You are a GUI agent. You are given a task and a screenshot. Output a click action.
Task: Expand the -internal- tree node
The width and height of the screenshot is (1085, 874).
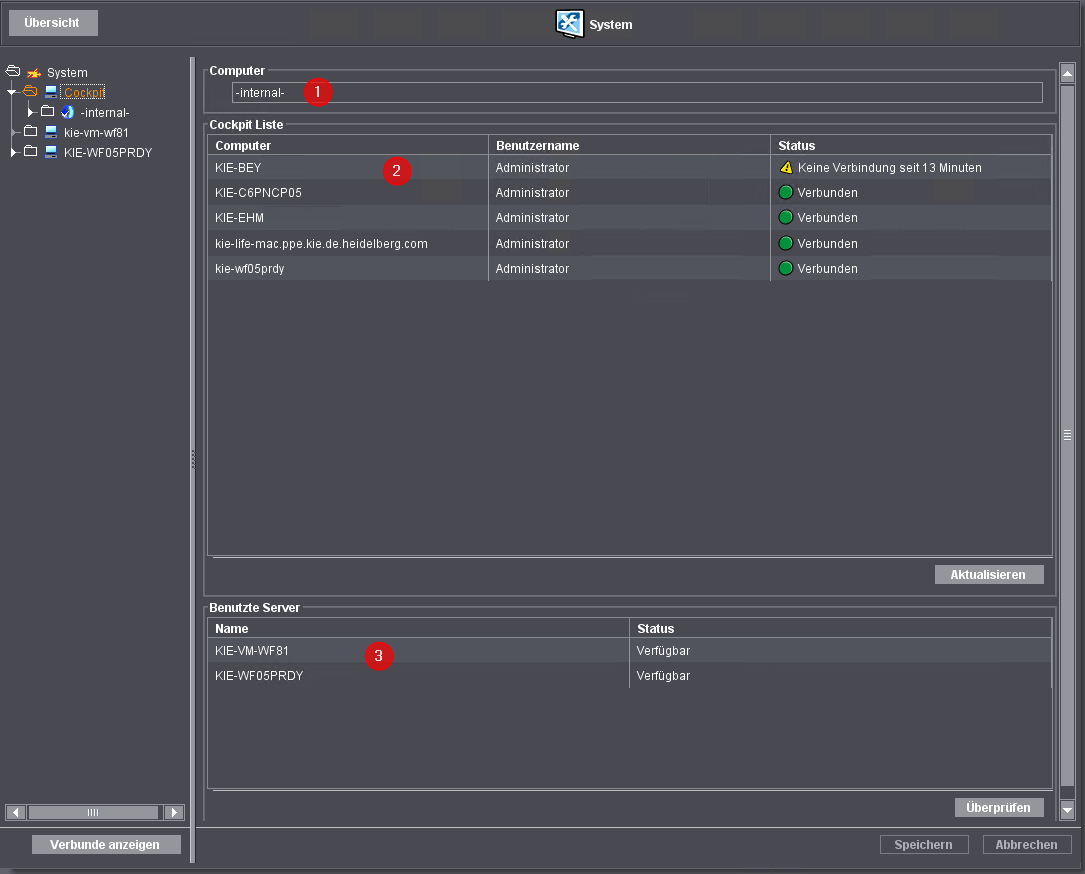pos(30,111)
